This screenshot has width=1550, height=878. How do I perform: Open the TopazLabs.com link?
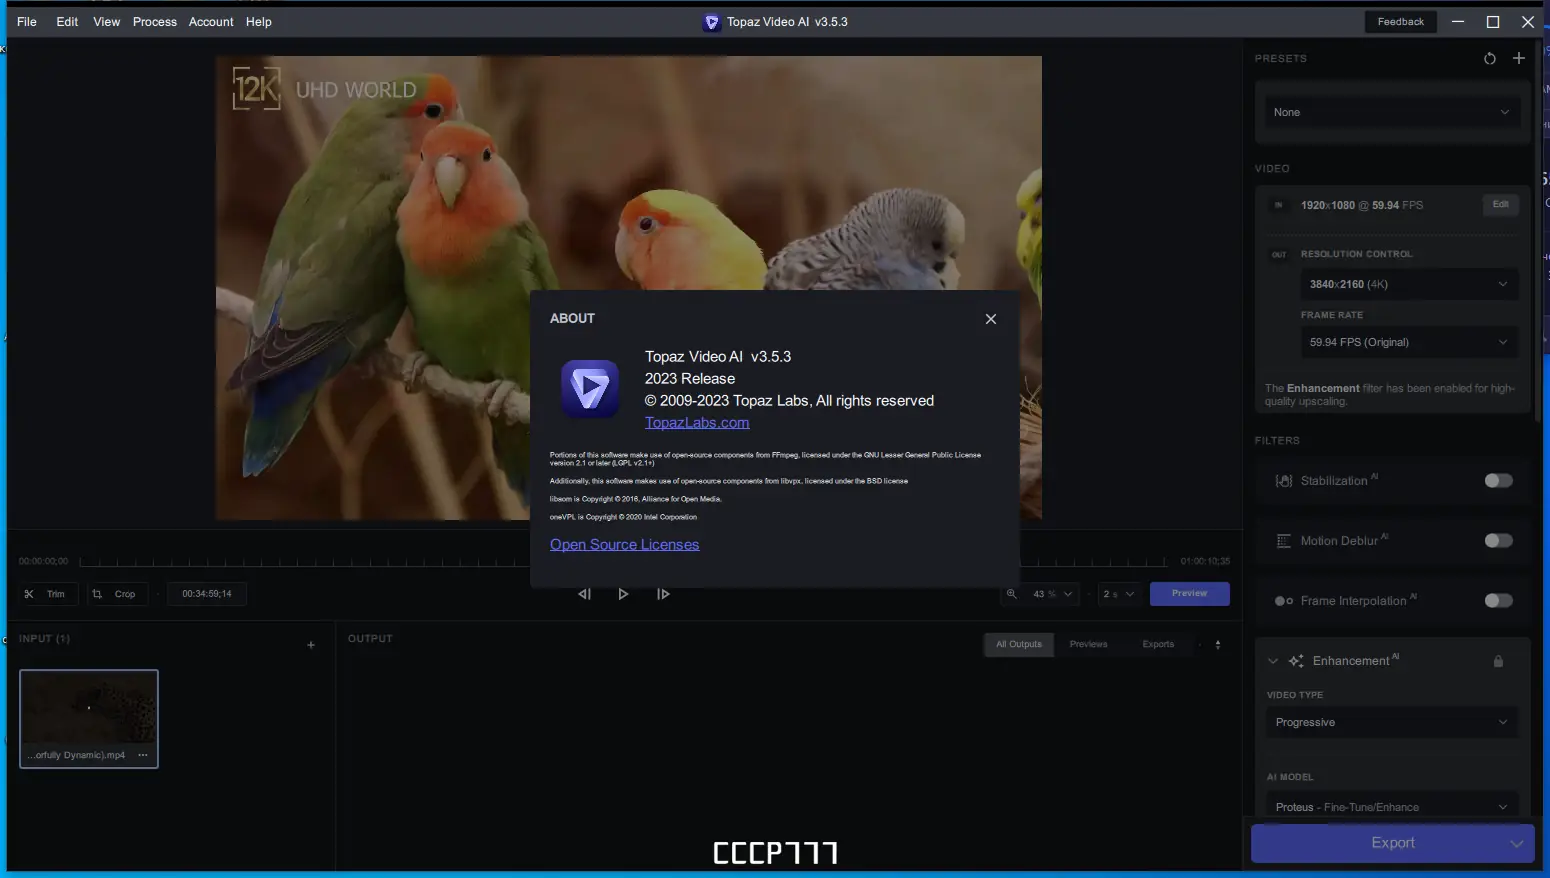[697, 422]
